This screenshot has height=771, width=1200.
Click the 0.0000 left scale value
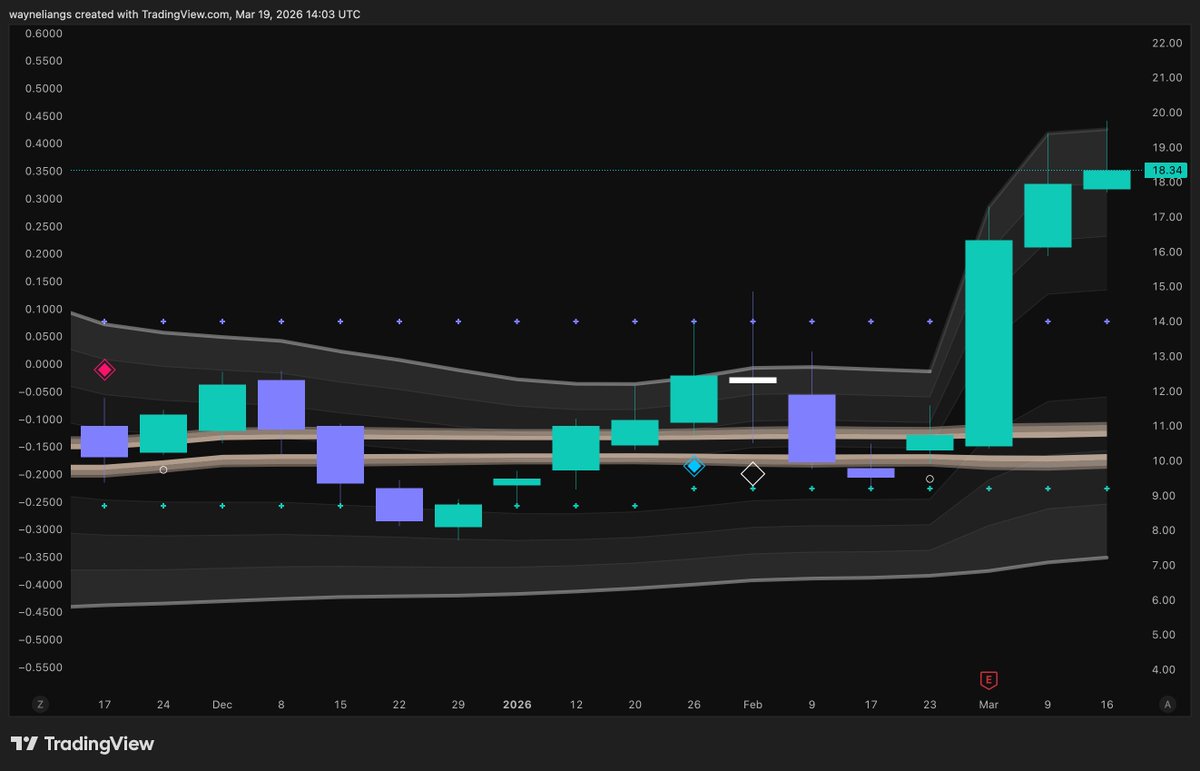pyautogui.click(x=43, y=364)
